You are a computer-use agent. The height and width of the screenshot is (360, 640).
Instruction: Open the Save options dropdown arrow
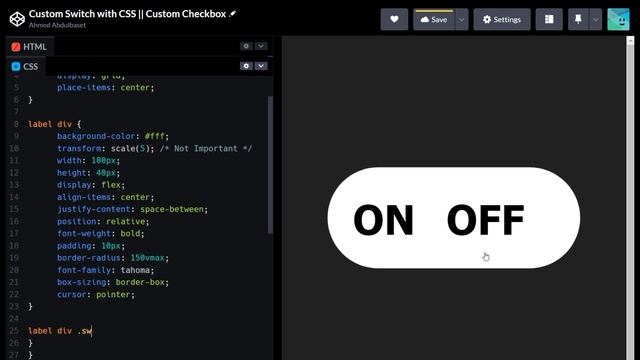click(462, 19)
